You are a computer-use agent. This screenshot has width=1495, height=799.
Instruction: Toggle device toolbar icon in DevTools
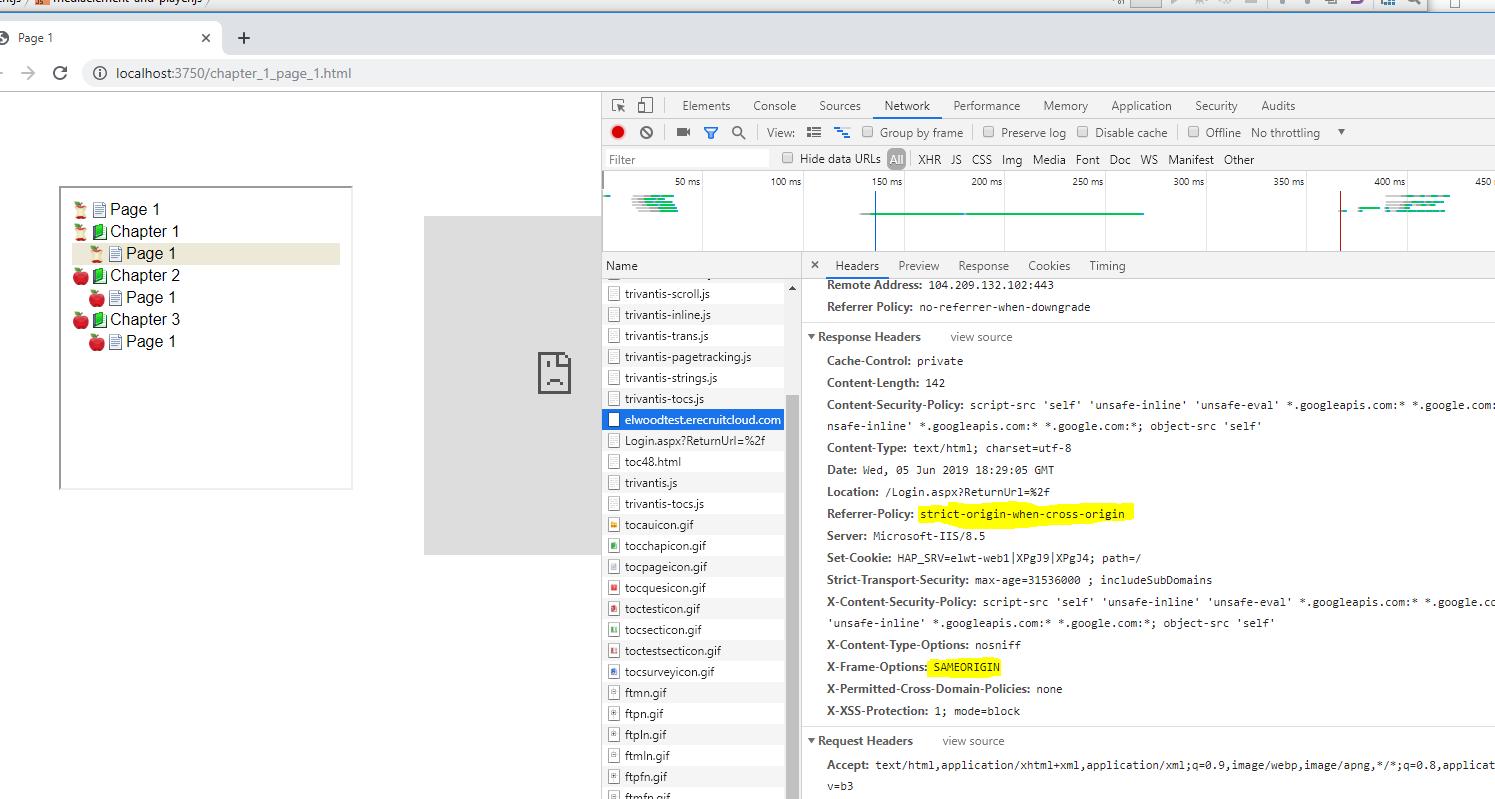(645, 106)
